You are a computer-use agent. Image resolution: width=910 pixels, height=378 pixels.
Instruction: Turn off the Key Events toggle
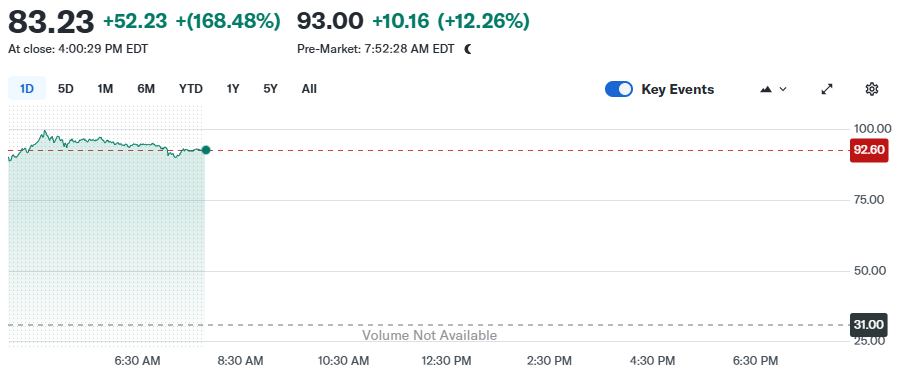tap(619, 89)
